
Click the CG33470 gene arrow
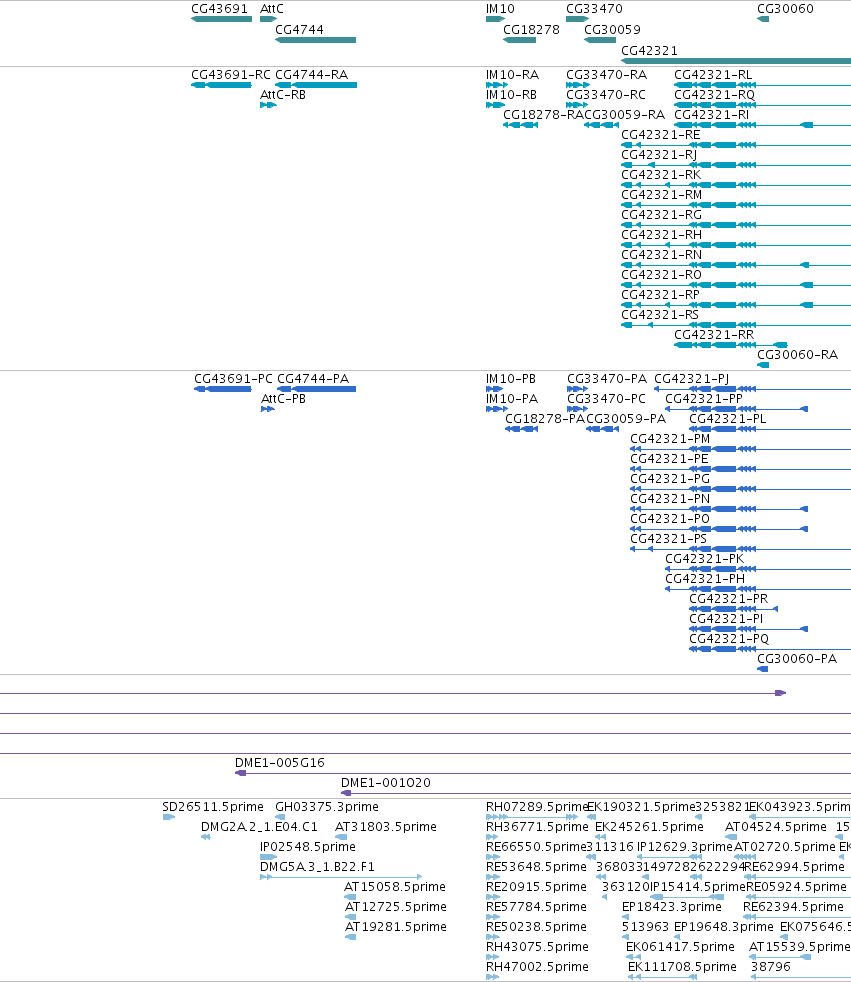[577, 19]
